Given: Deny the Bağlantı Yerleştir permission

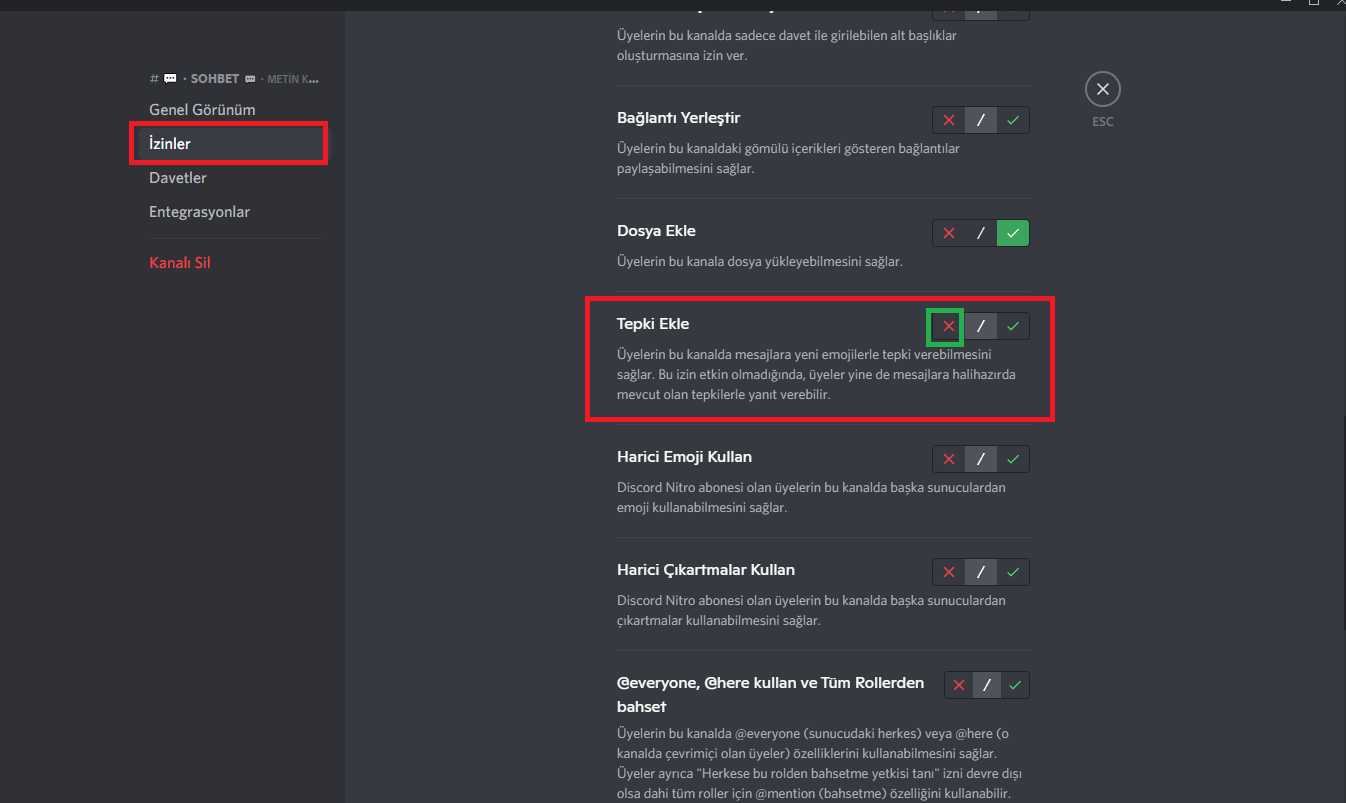Looking at the screenshot, I should tap(949, 120).
